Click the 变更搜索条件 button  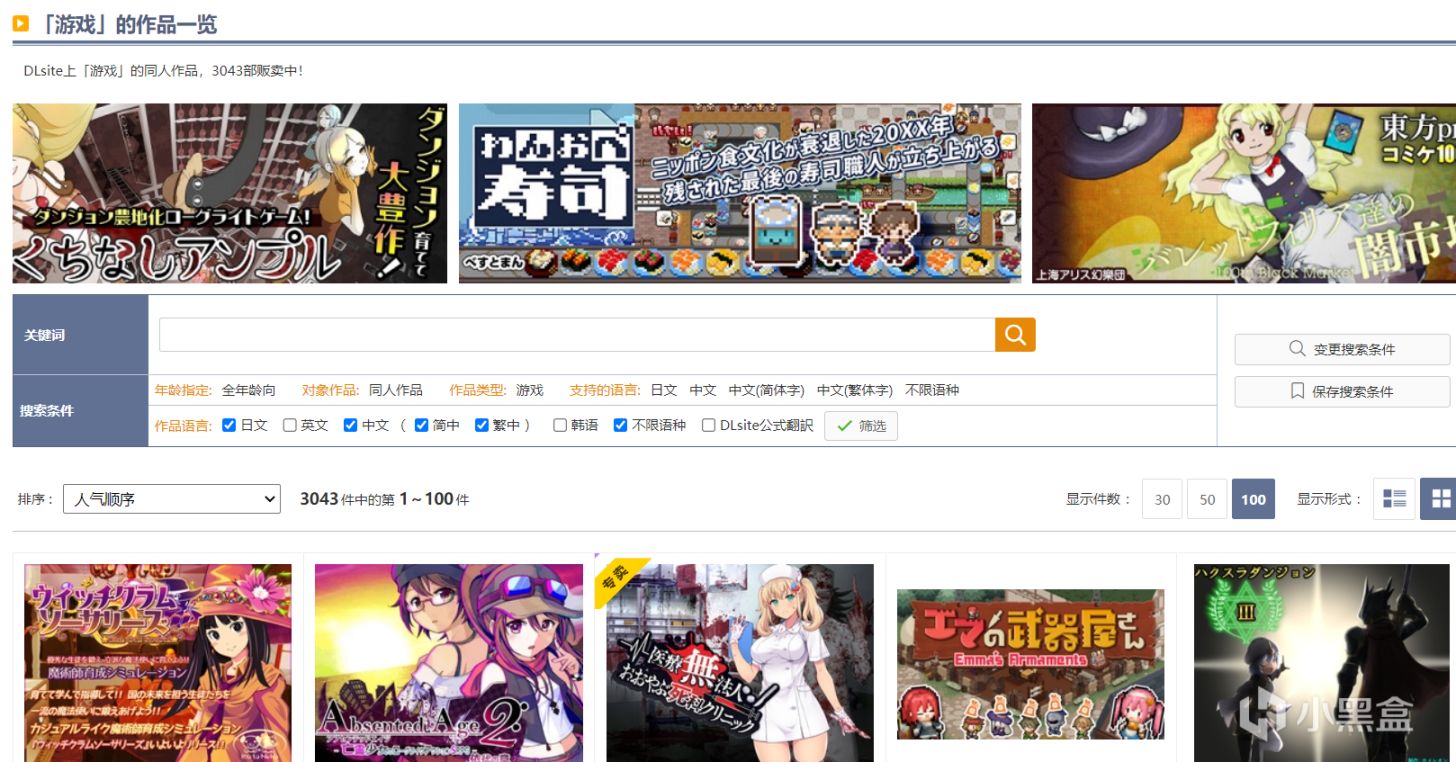click(x=1342, y=349)
